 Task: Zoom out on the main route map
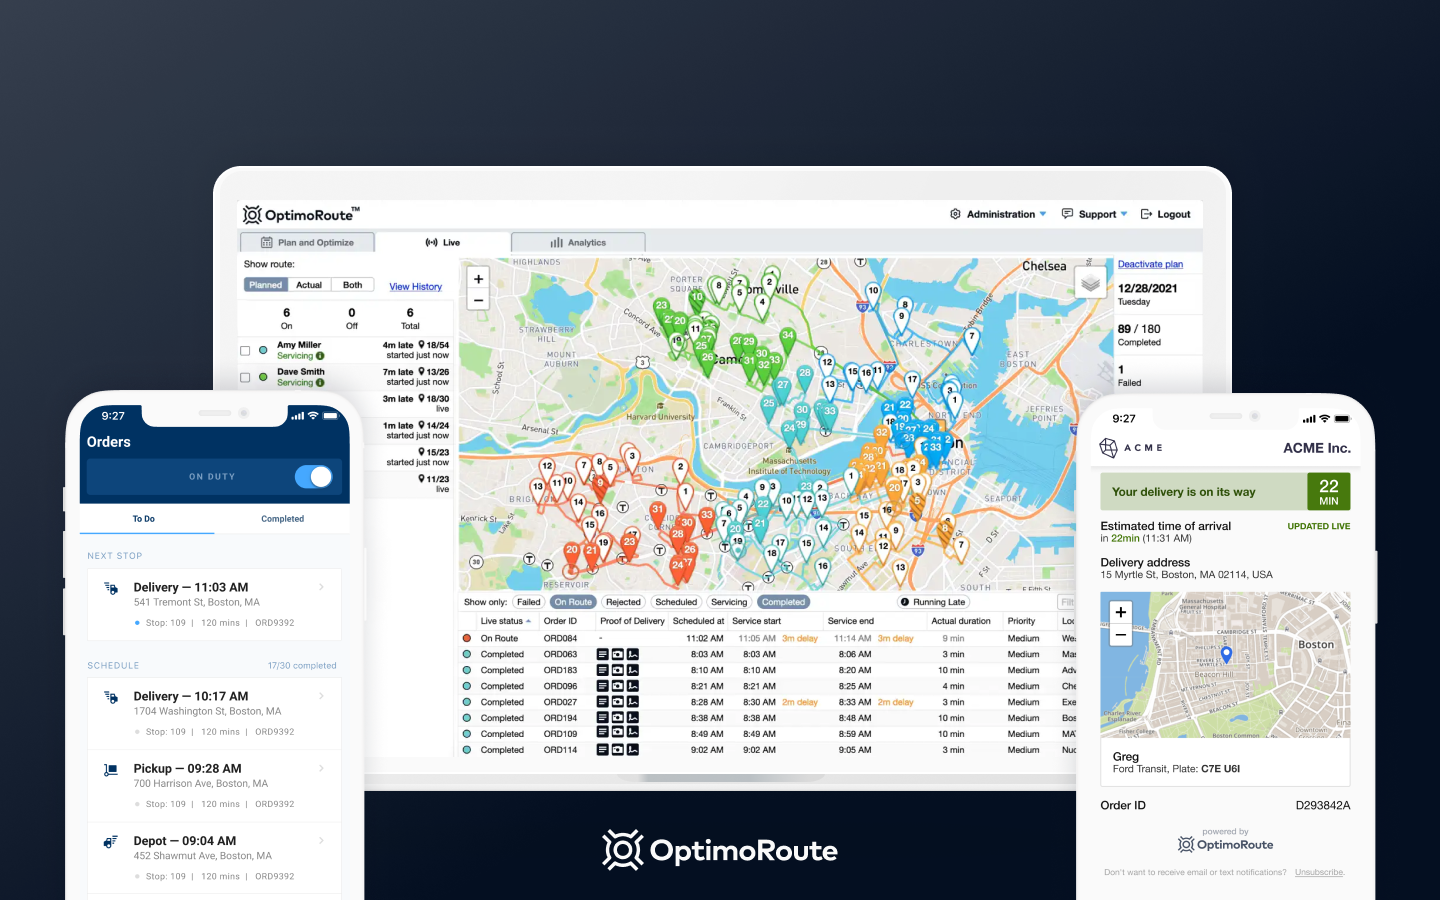coord(478,300)
